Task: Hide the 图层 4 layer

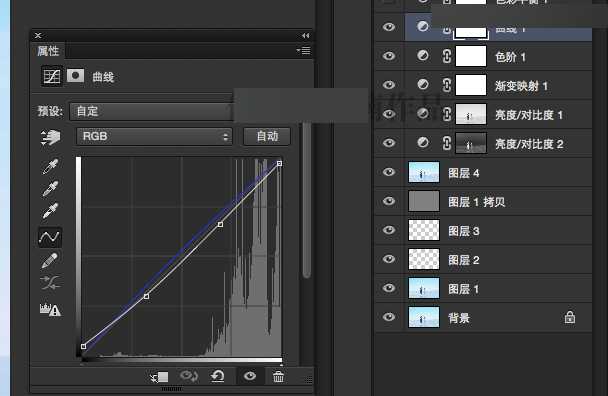Action: (389, 172)
